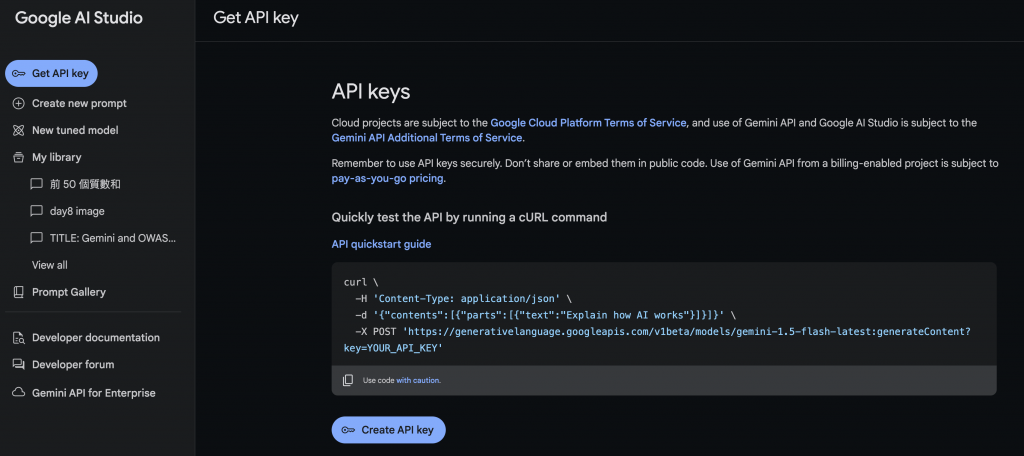
Task: Open the day8 image saved prompt
Action: 76,211
